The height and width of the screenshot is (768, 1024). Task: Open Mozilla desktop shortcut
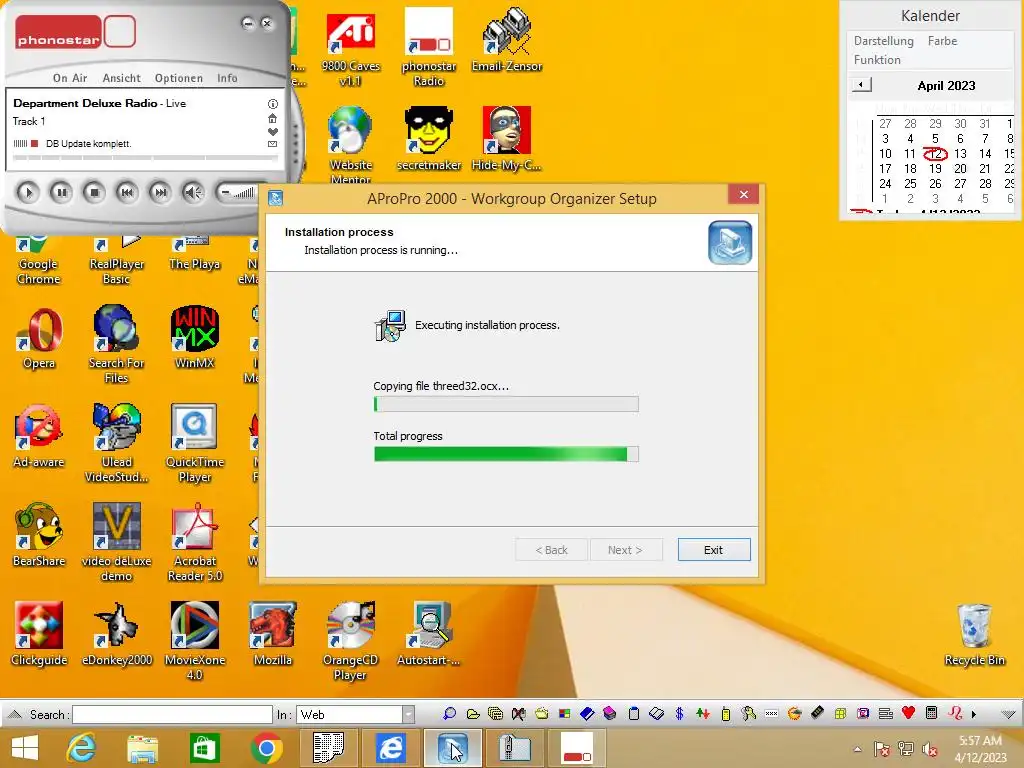pos(273,634)
